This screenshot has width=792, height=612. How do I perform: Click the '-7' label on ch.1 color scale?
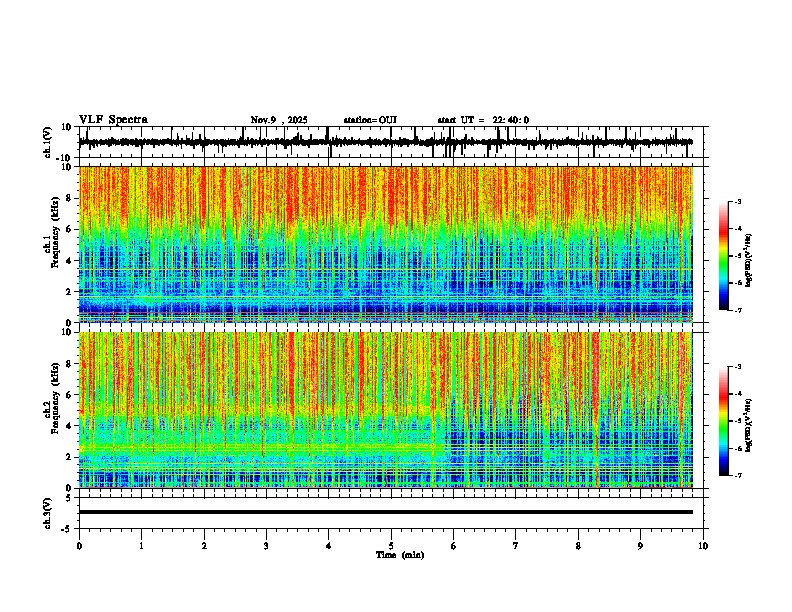(x=738, y=310)
